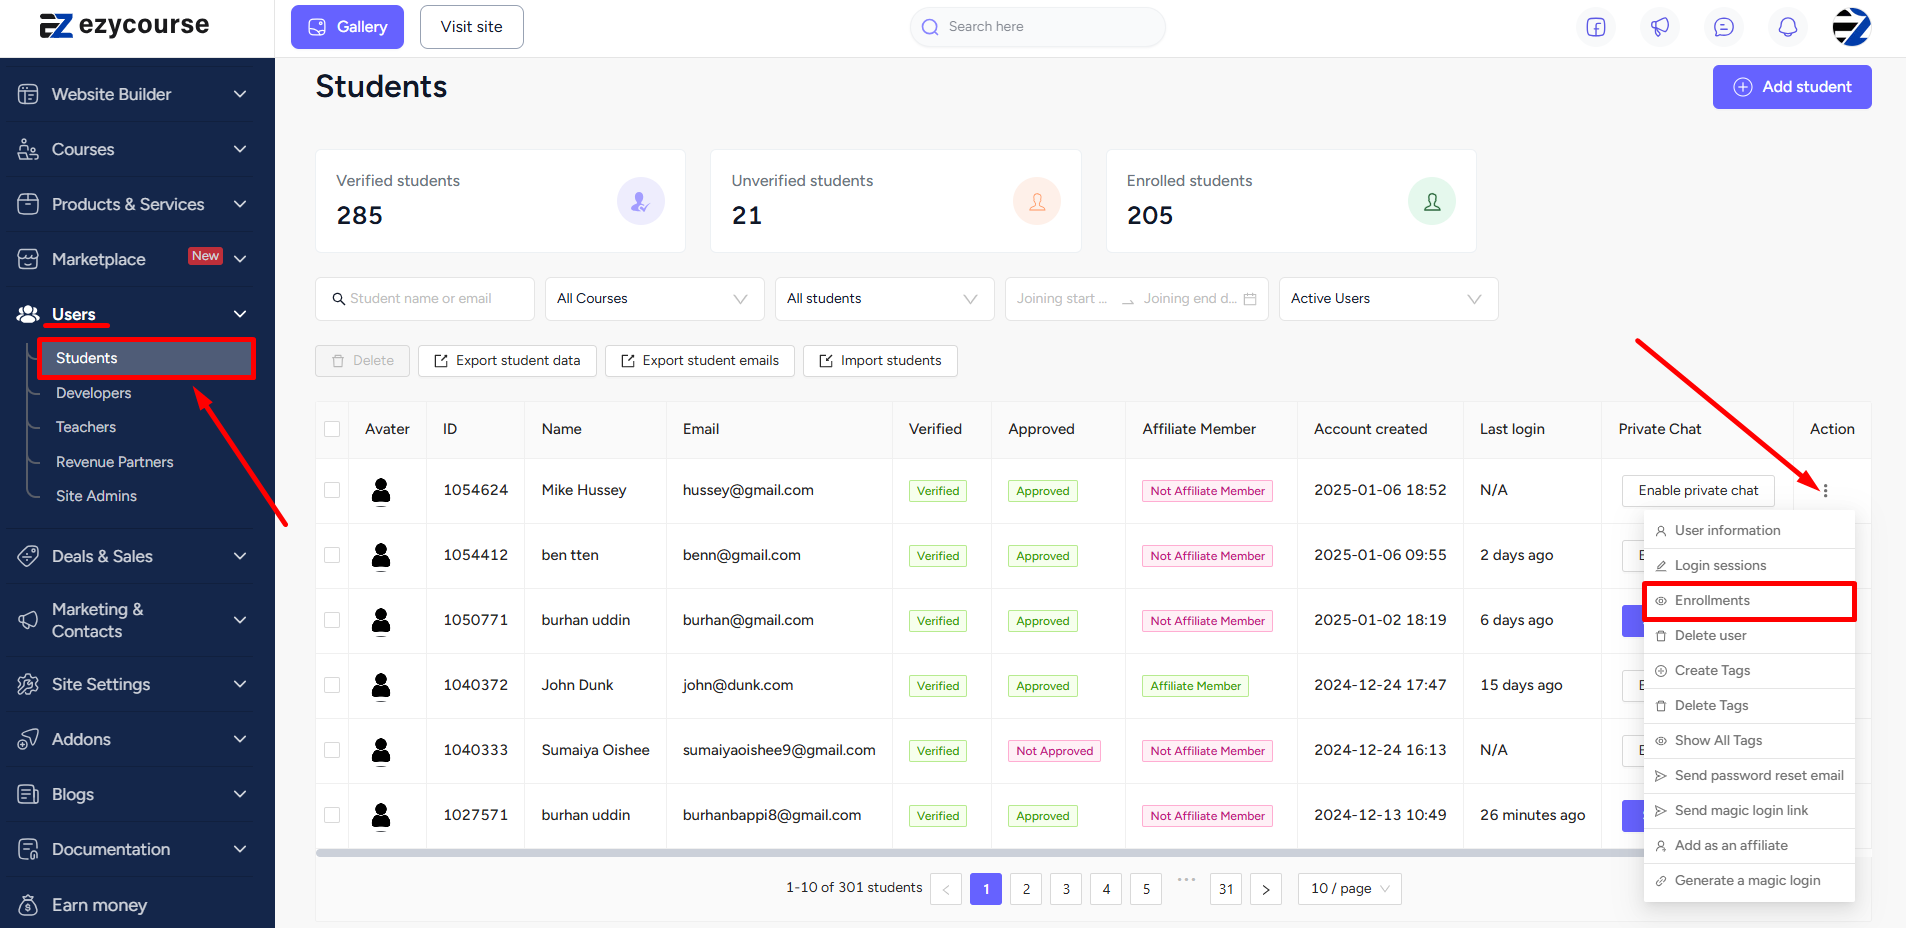Click the Unverified students card icon

tap(1037, 201)
